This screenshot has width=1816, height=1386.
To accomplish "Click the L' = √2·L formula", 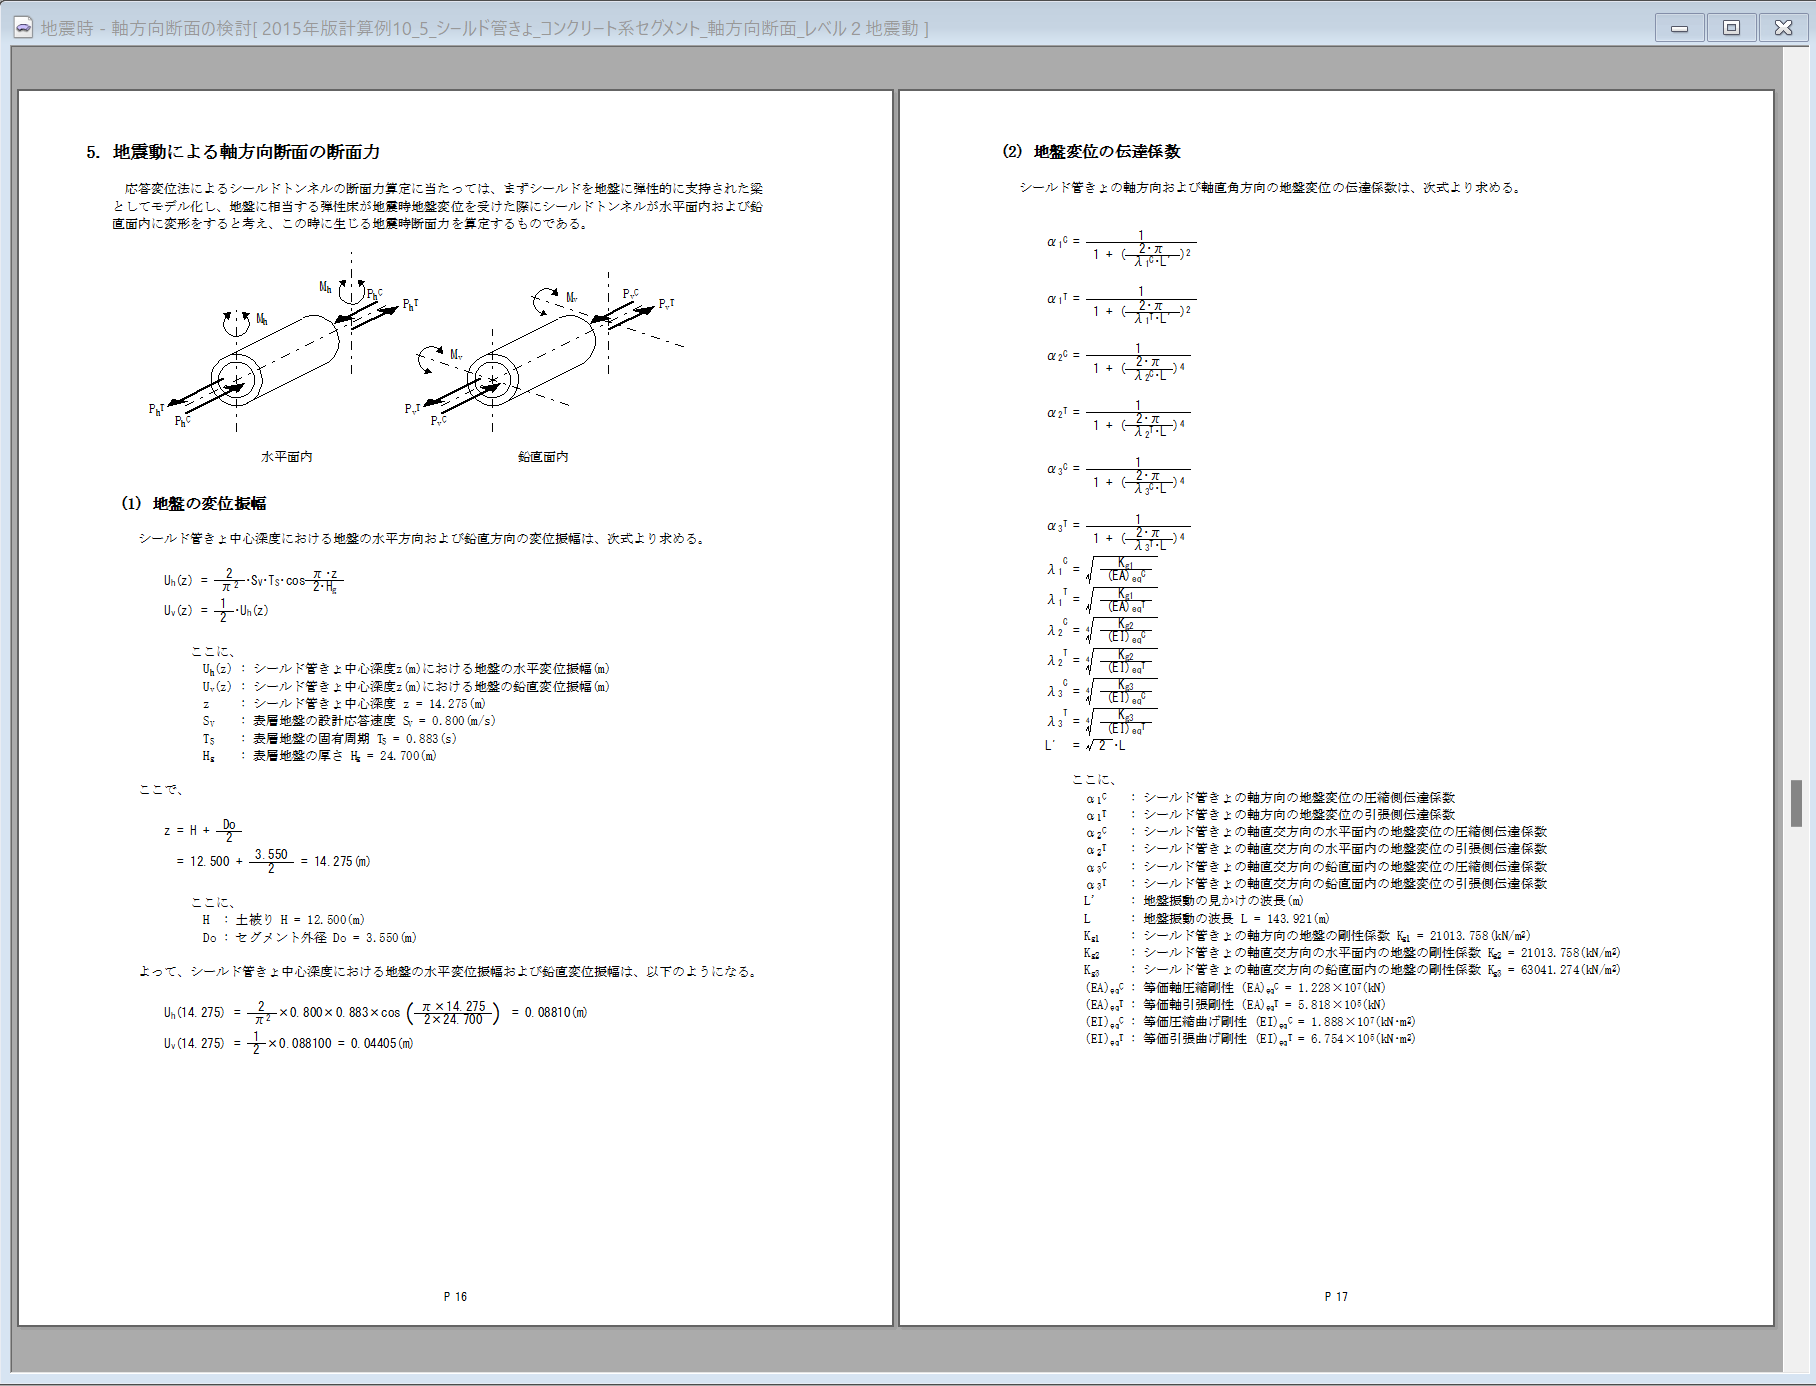I will 1086,745.
